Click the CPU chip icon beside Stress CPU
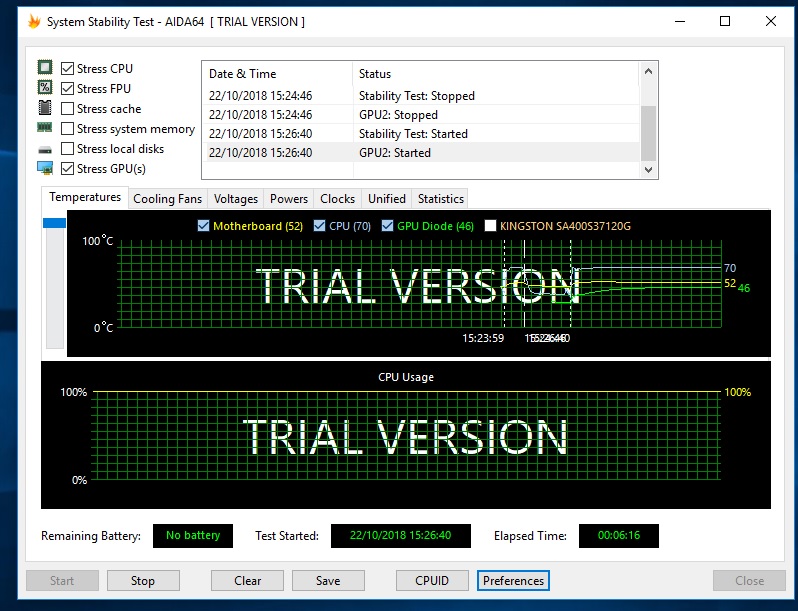 pos(45,67)
